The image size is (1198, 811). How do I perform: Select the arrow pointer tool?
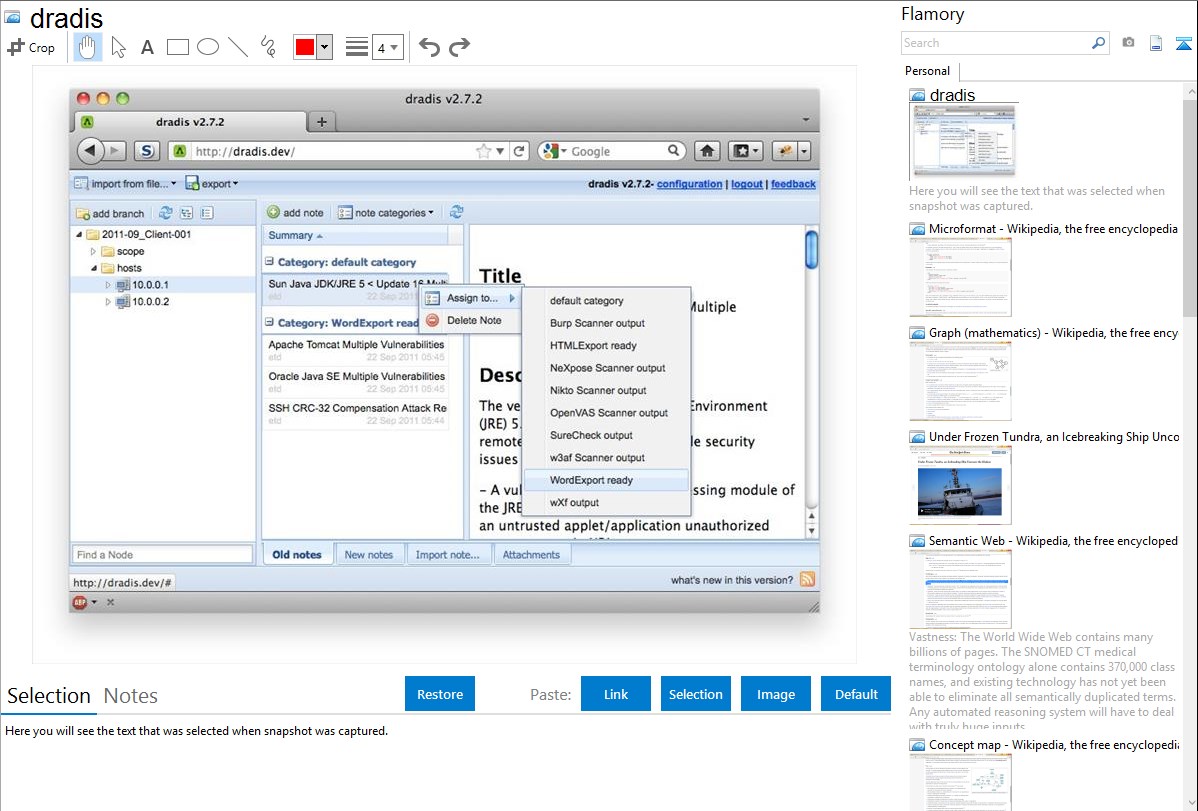click(118, 47)
